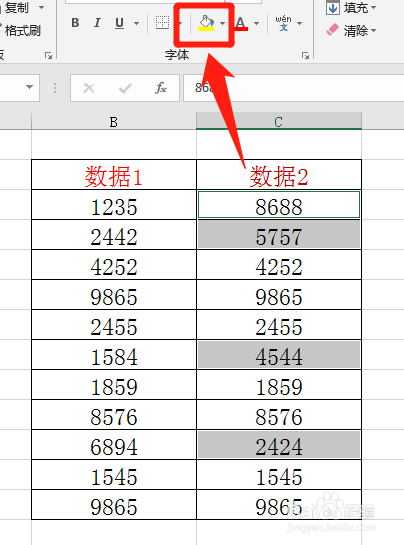
Task: Select cell 4252 in column C
Action: (x=279, y=265)
